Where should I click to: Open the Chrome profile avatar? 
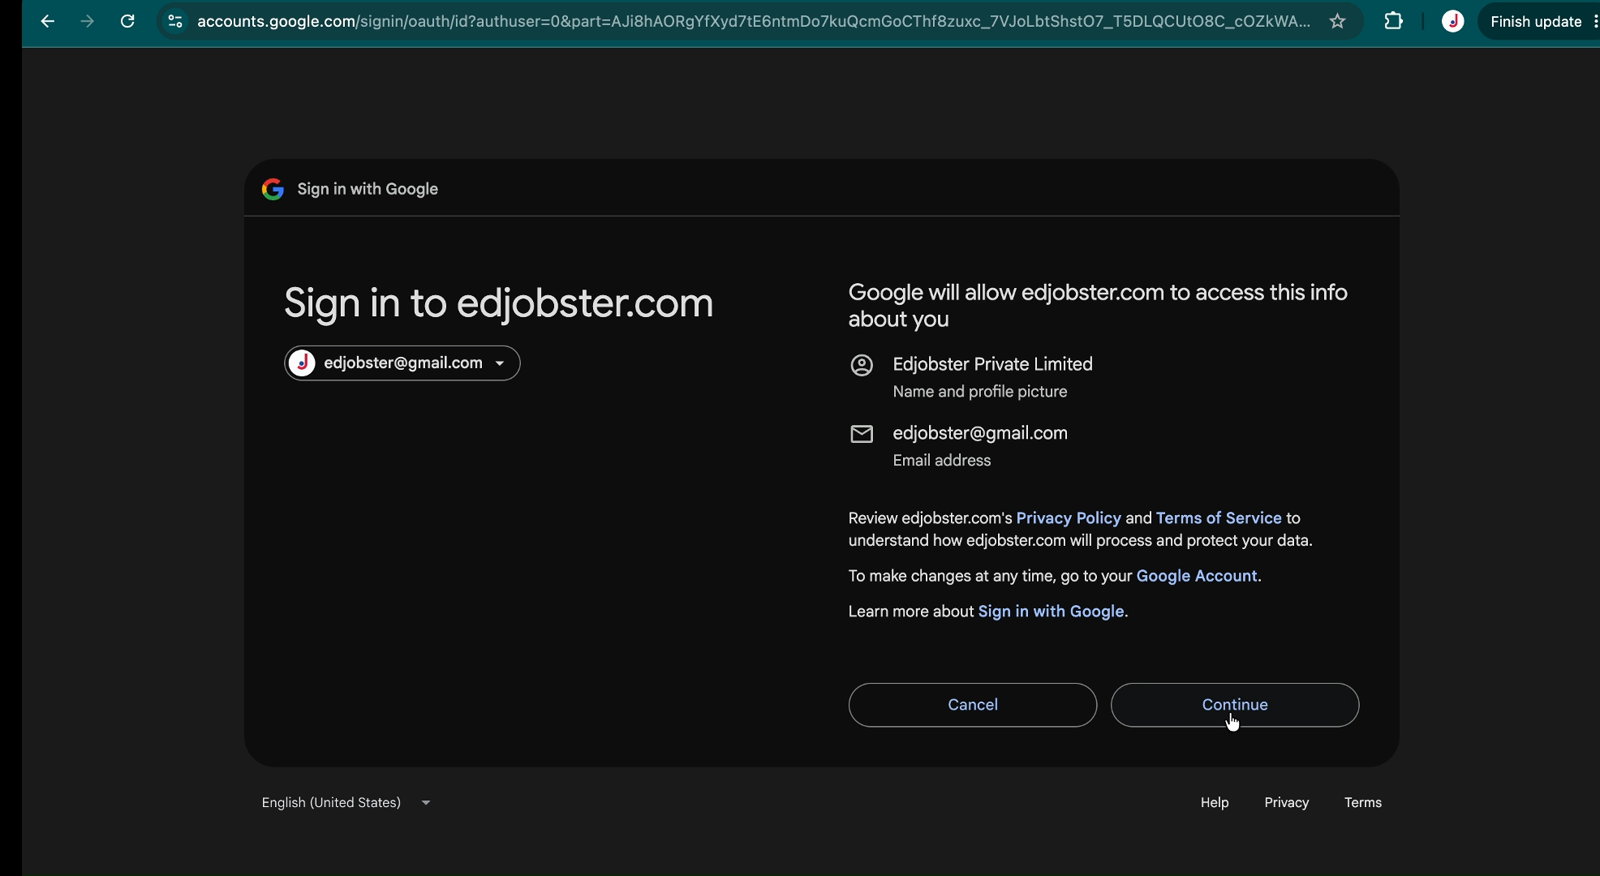click(x=1453, y=21)
